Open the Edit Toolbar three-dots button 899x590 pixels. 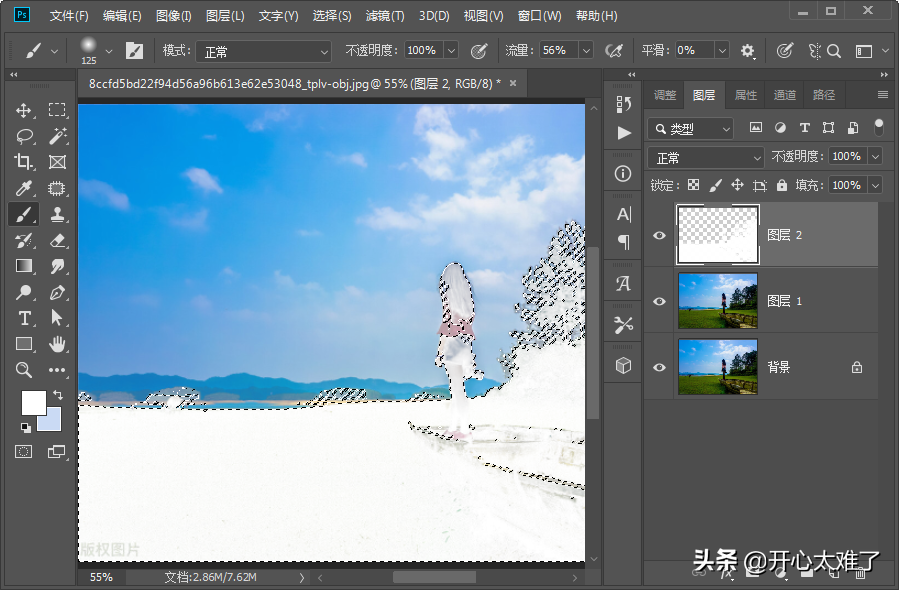(x=57, y=370)
